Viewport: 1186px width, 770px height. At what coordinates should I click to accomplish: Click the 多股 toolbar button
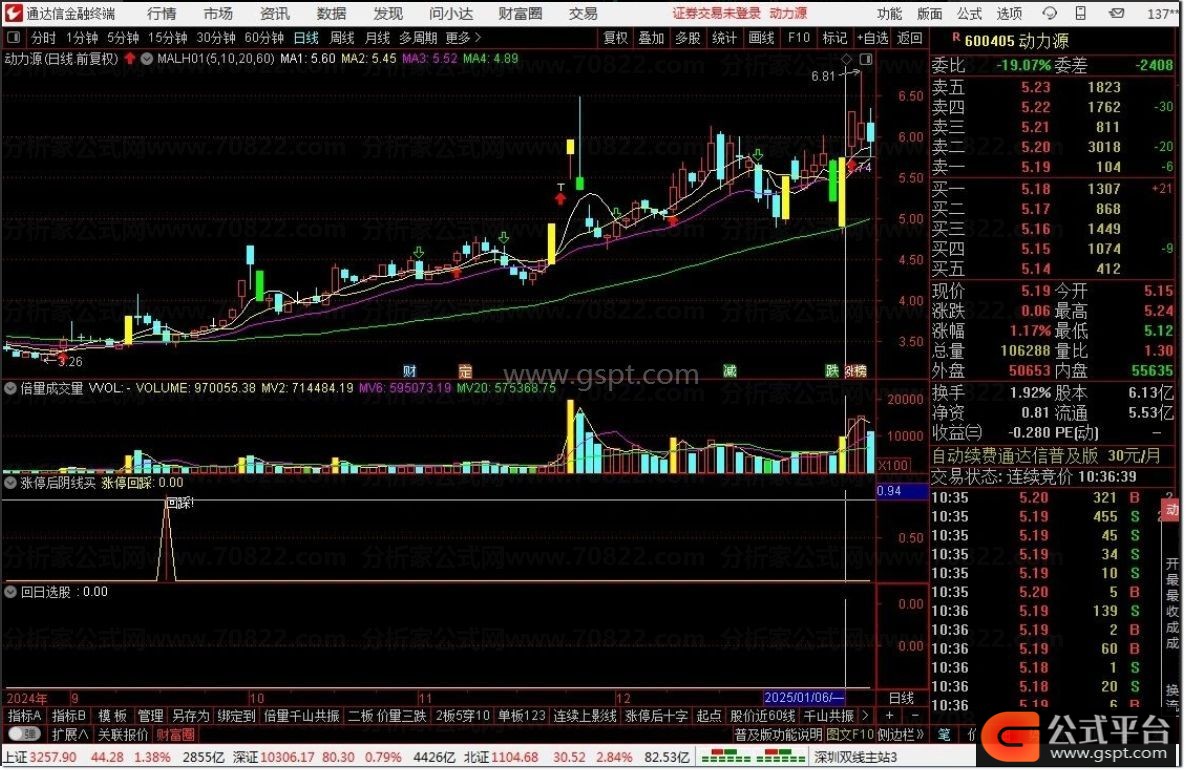click(x=688, y=38)
